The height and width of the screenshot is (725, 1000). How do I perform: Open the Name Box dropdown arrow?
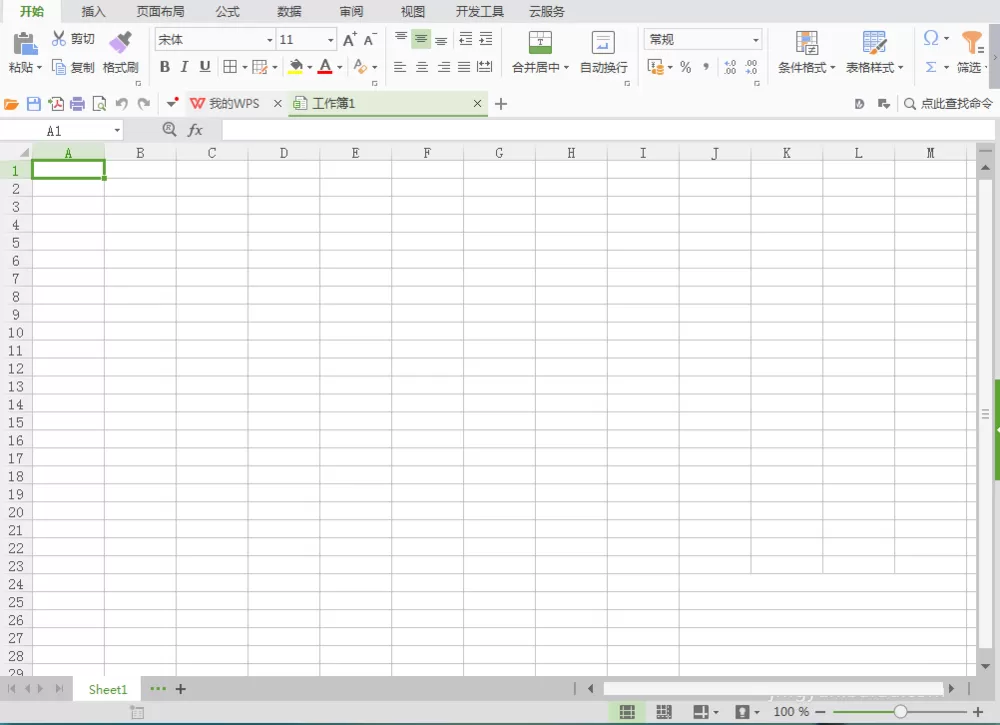(117, 130)
